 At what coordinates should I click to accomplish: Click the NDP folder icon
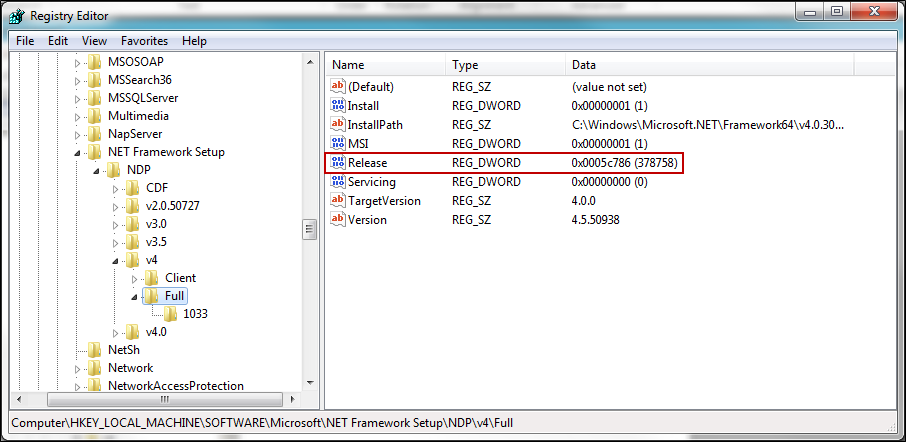(x=114, y=170)
